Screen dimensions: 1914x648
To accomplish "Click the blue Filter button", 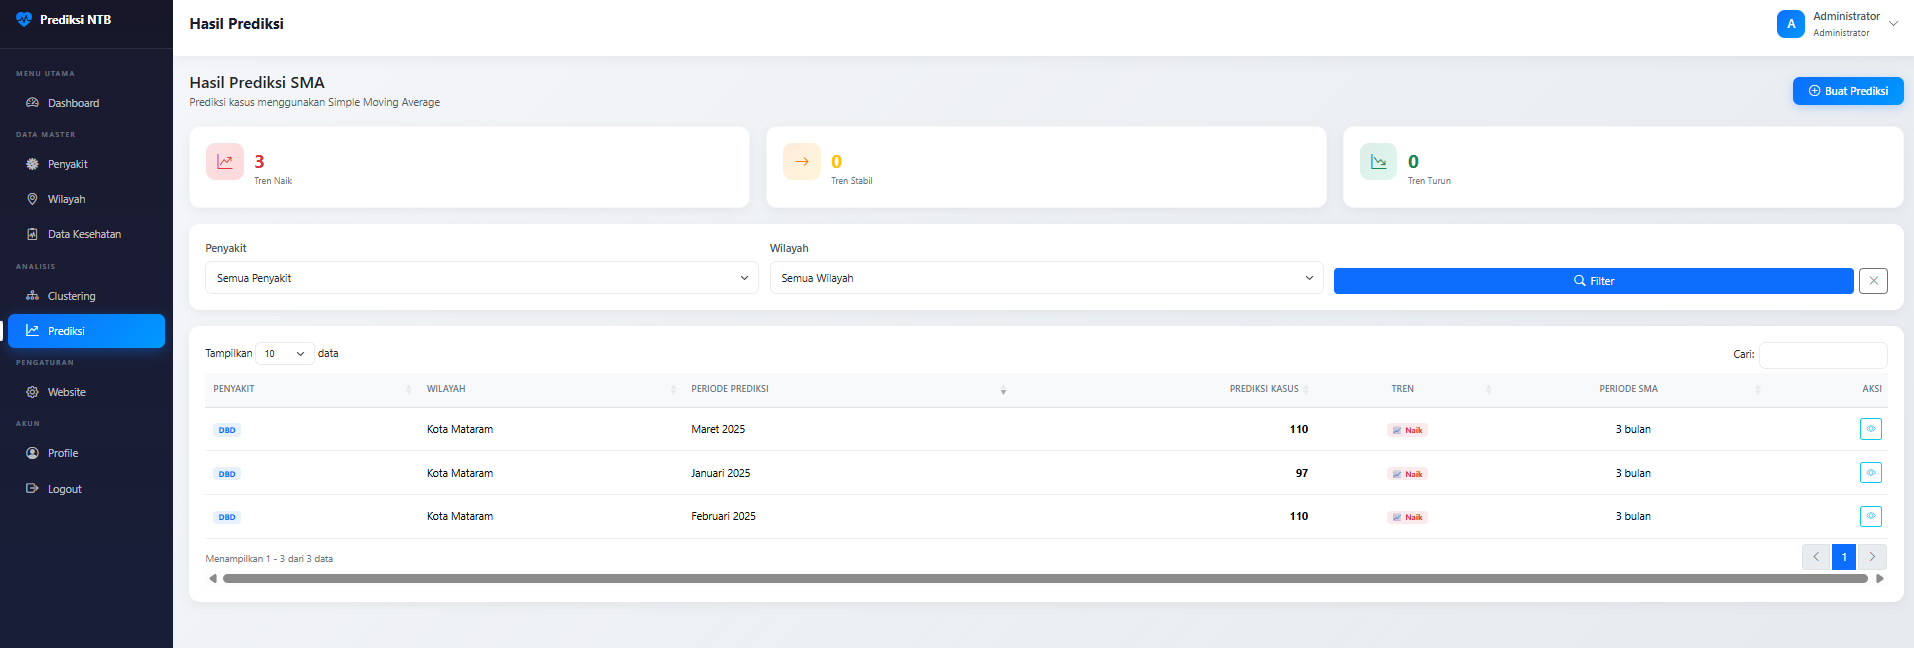I will click(x=1593, y=281).
